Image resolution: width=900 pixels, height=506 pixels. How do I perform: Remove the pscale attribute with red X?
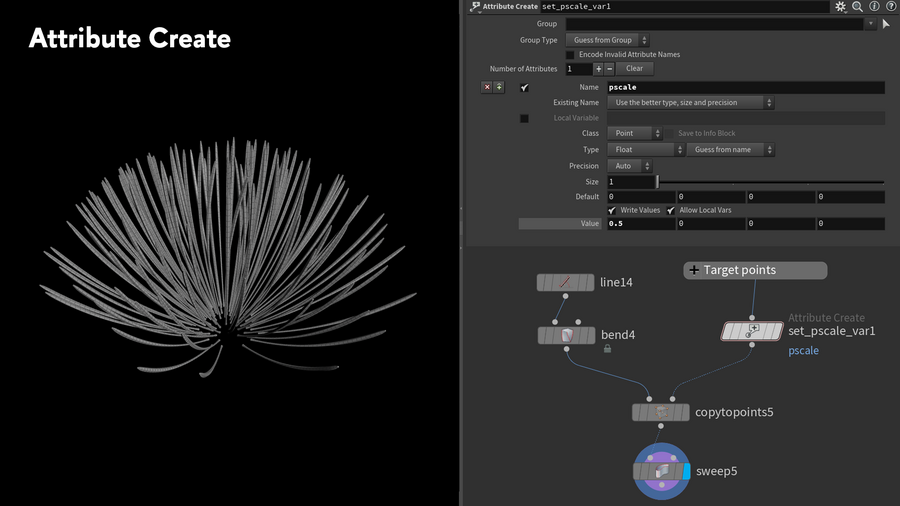tap(487, 87)
